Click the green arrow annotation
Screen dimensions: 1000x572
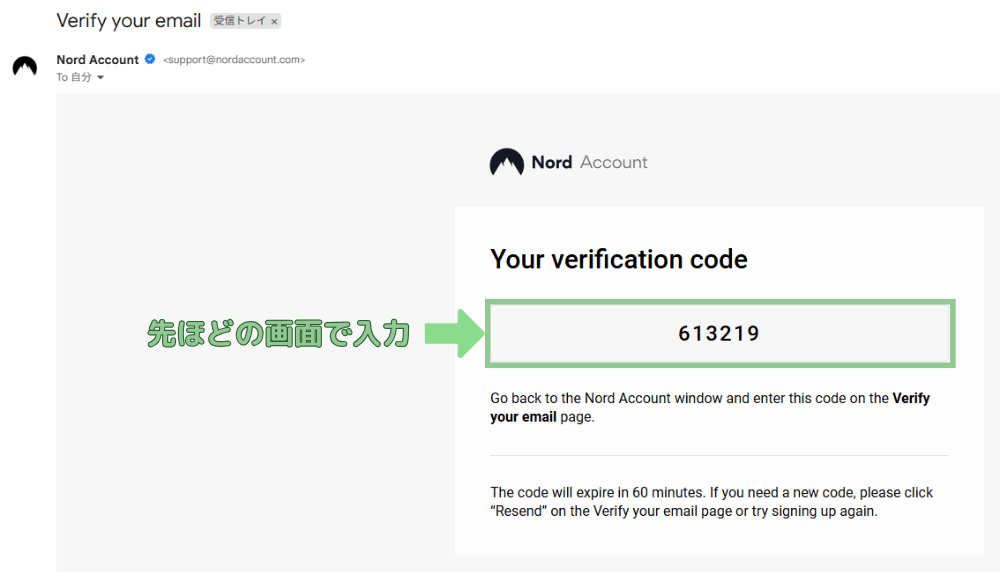click(x=455, y=334)
